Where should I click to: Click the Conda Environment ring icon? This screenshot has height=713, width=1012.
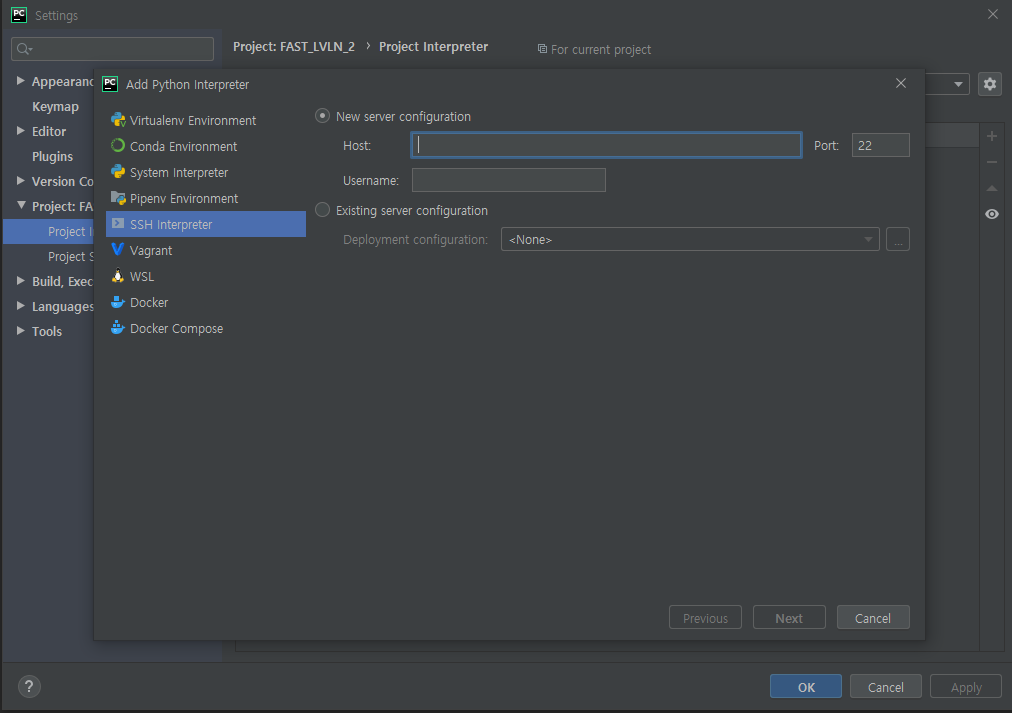pos(118,146)
